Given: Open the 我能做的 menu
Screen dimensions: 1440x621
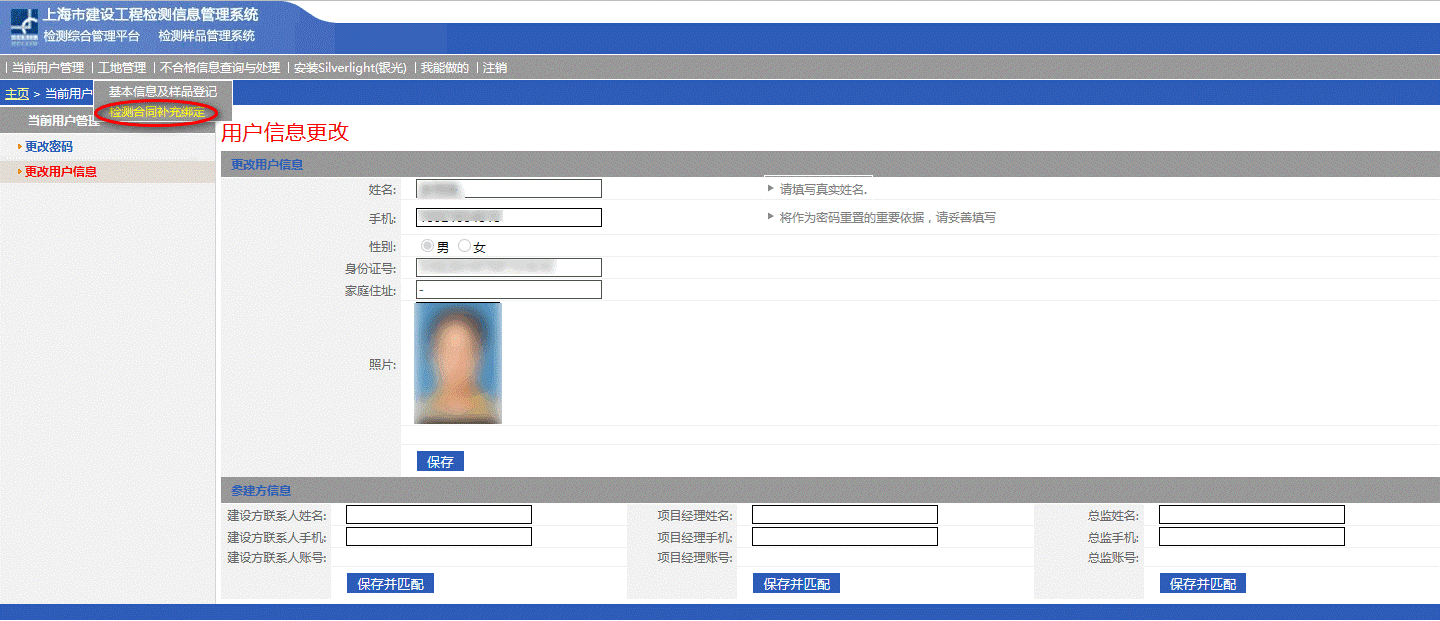Looking at the screenshot, I should (x=445, y=68).
